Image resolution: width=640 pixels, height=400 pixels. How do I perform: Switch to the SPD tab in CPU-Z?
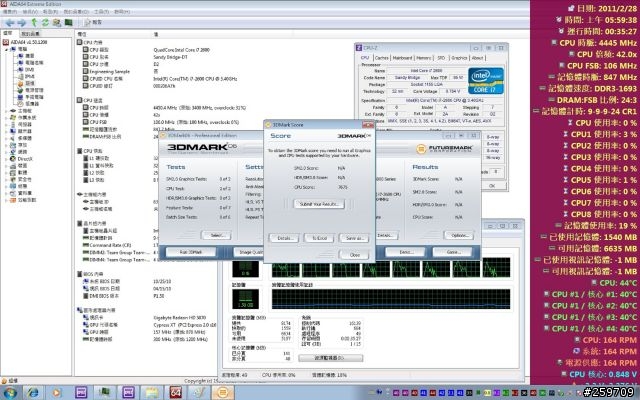[441, 58]
